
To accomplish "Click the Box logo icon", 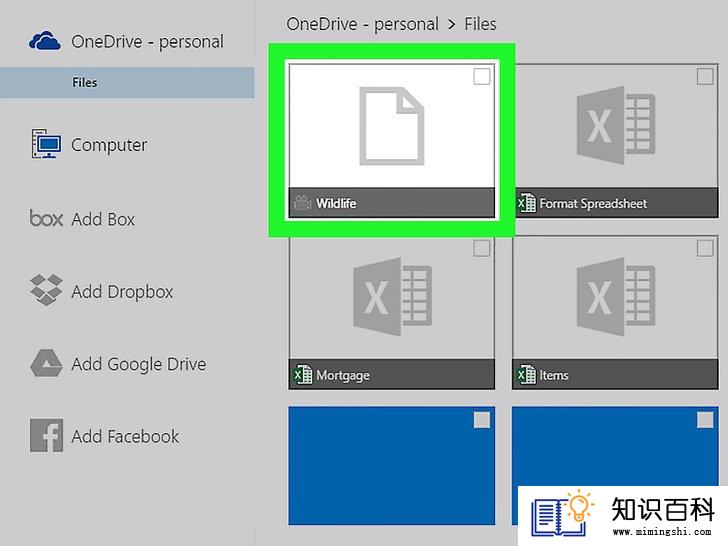I will [x=46, y=218].
